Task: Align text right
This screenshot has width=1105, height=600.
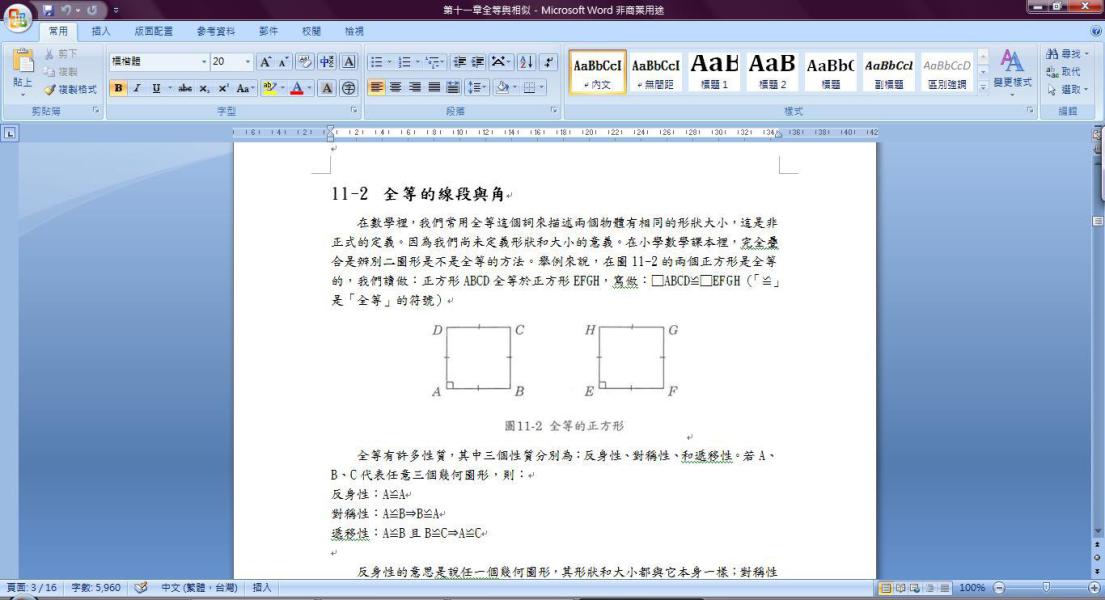Action: pos(415,87)
